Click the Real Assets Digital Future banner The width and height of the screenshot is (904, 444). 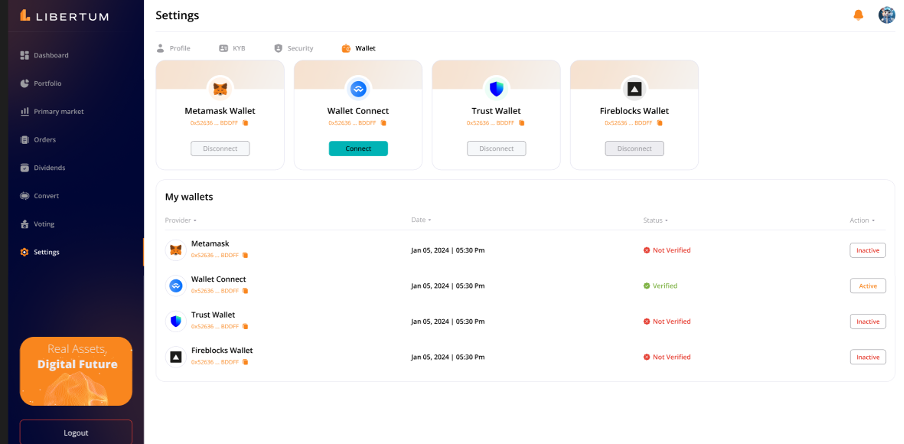coord(76,371)
